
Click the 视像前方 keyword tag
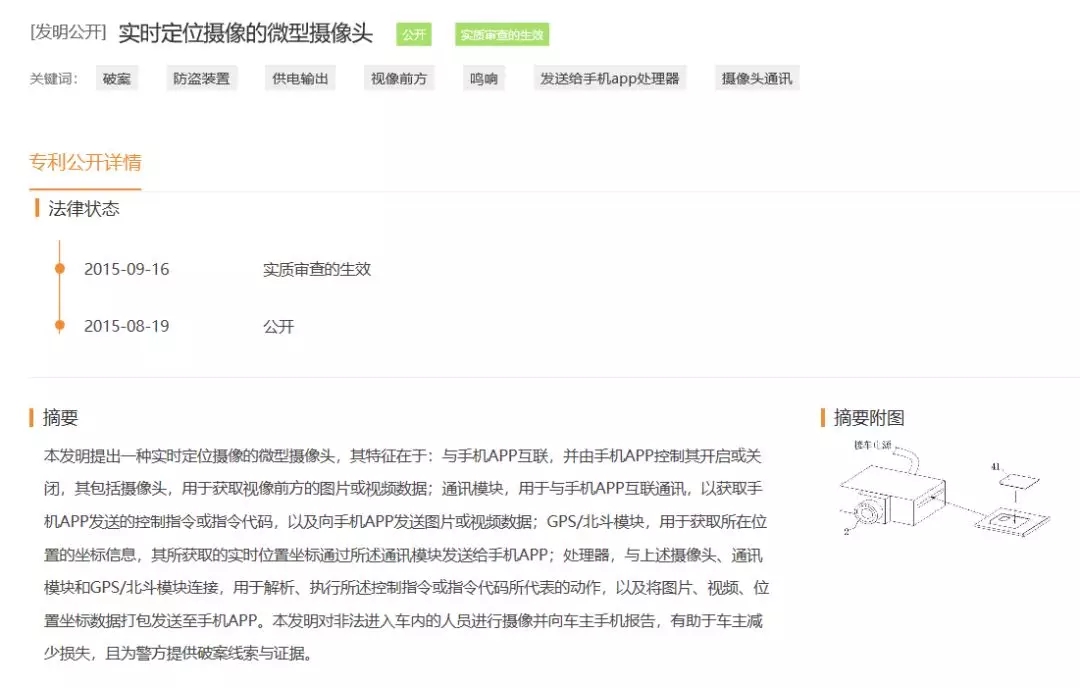399,79
